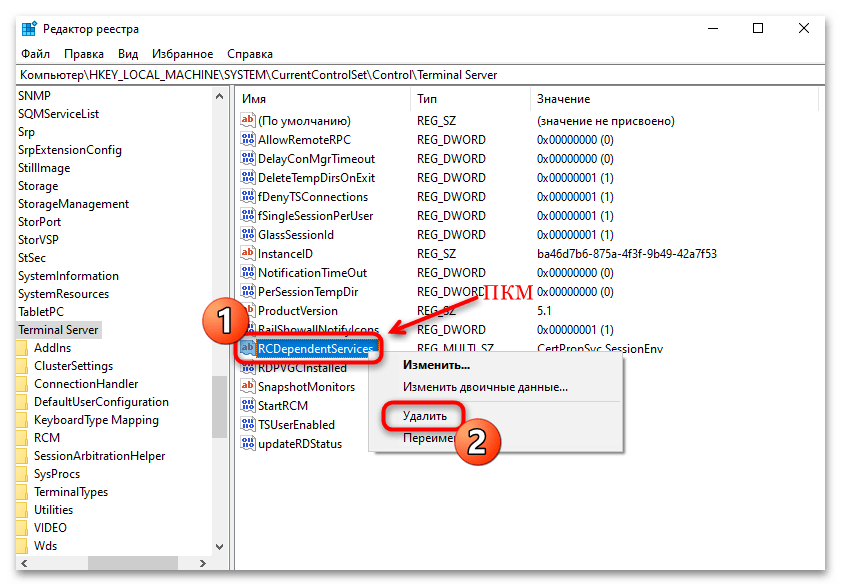Image resolution: width=841 pixels, height=586 pixels.
Task: Click the DWORD icon next to fDenyTSConnections
Action: (247, 196)
